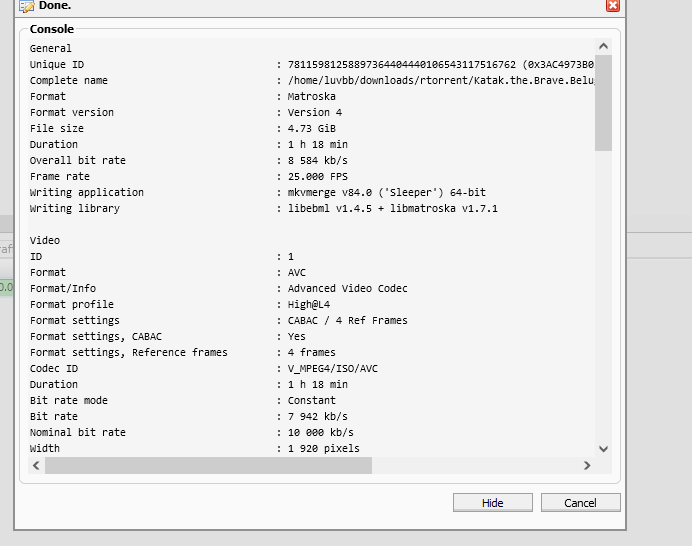
Task: Close the Done dialog with the red X
Action: (612, 5)
